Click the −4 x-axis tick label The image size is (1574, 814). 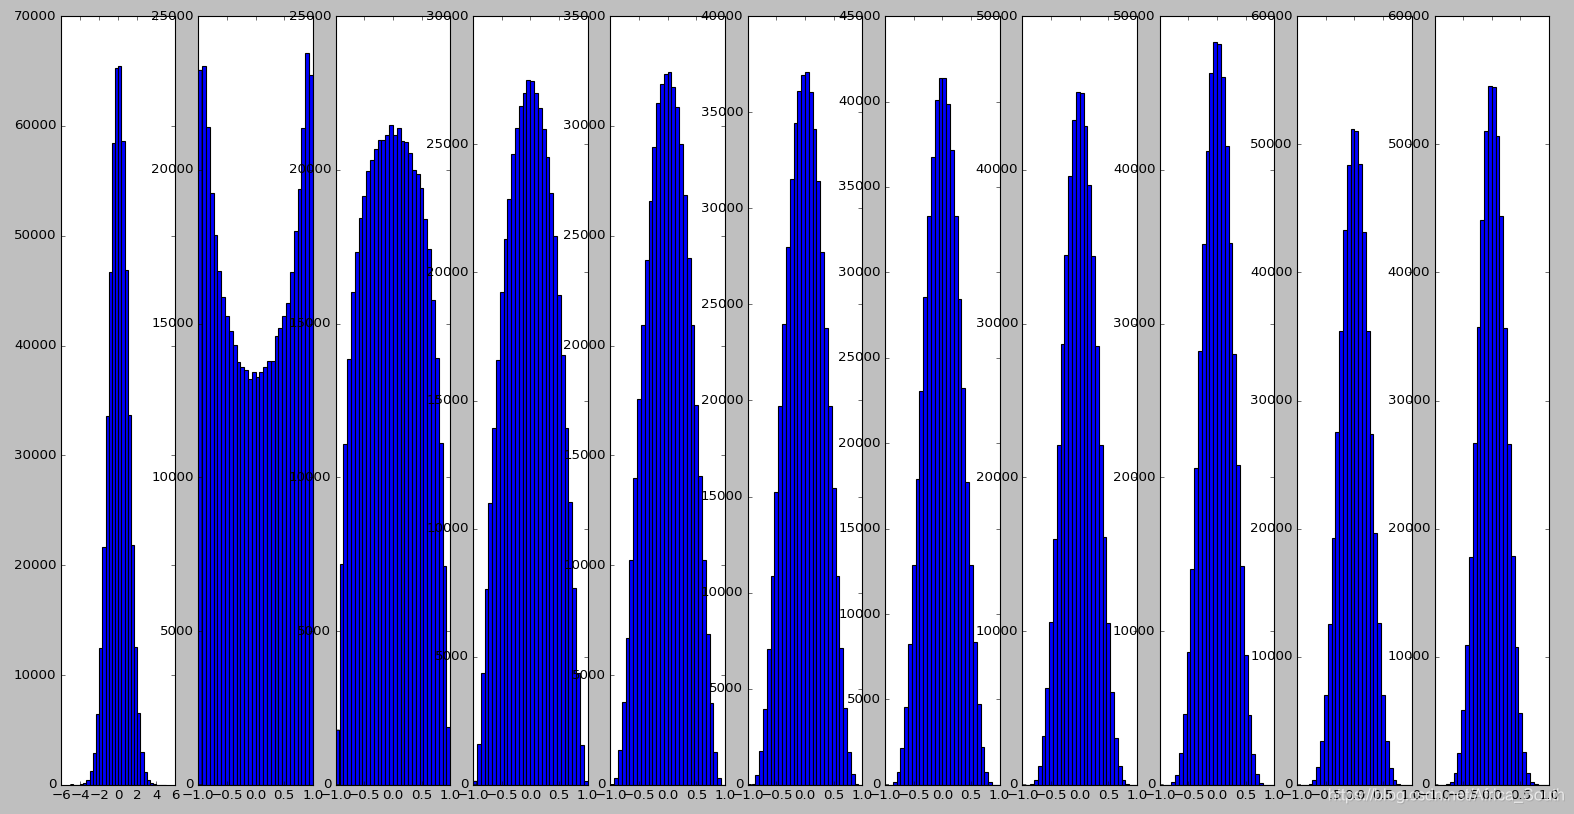[x=80, y=796]
